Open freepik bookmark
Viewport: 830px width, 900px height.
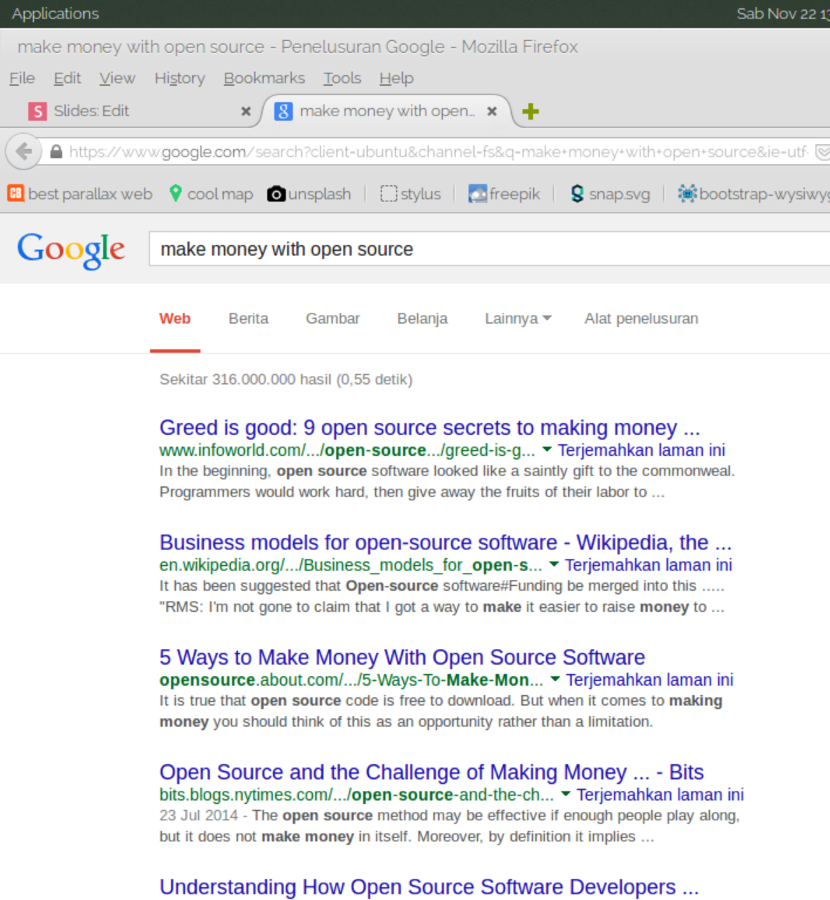pos(504,194)
